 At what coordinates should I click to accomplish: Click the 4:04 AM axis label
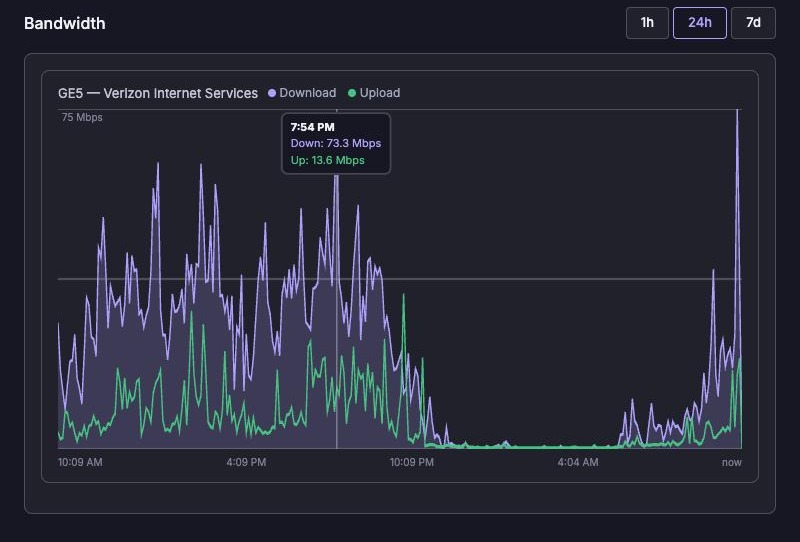click(x=578, y=462)
